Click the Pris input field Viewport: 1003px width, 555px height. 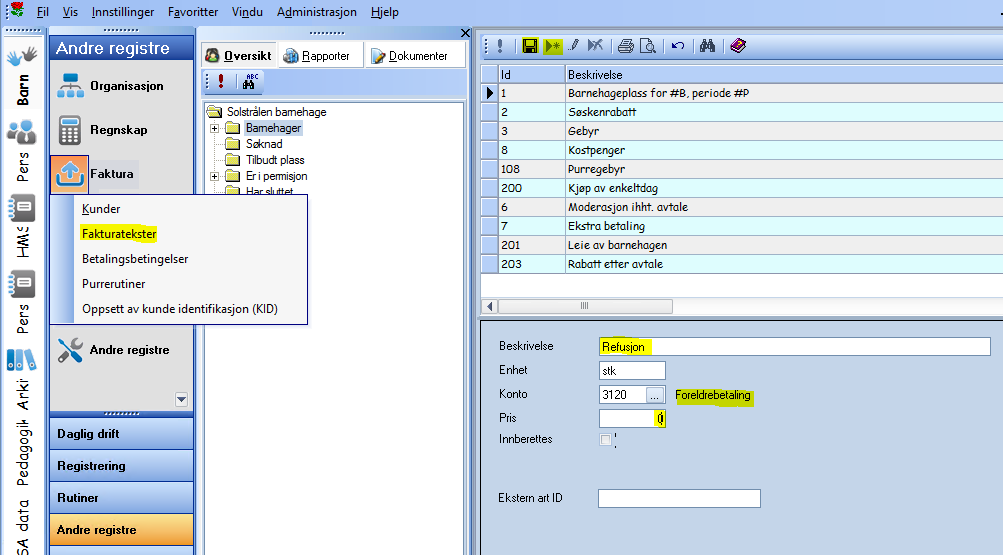click(632, 419)
